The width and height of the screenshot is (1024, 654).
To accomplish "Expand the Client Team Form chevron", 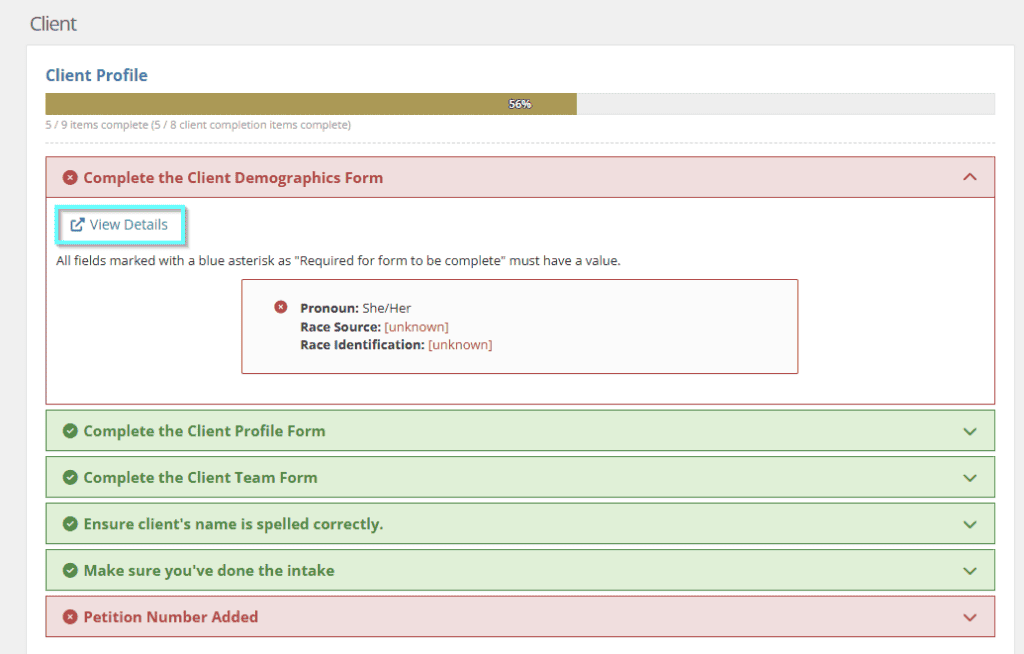I will (970, 478).
